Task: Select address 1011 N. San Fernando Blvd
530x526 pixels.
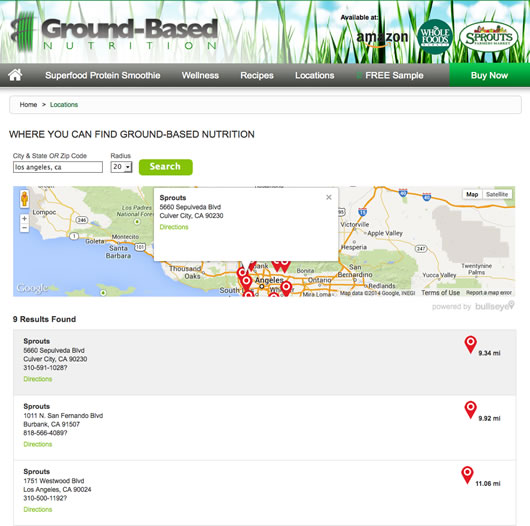Action: point(63,415)
